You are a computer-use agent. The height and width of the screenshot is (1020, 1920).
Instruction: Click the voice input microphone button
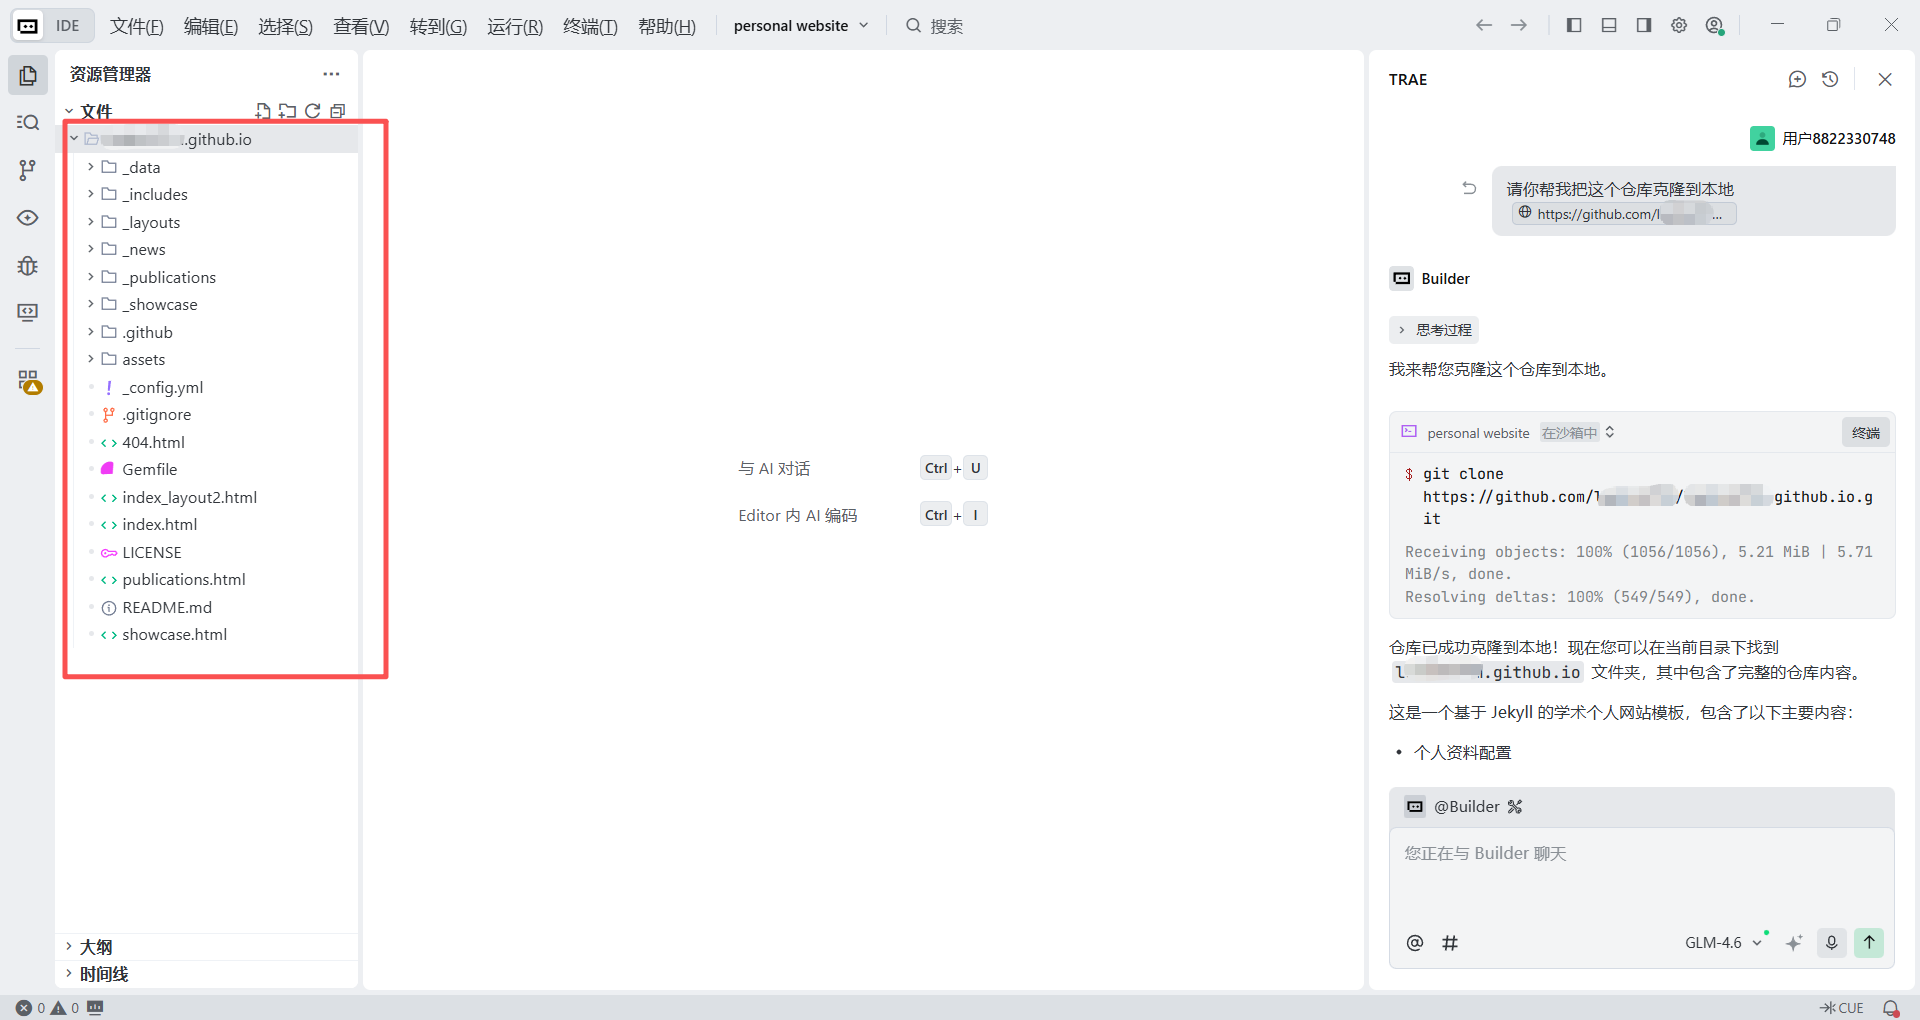[1831, 942]
